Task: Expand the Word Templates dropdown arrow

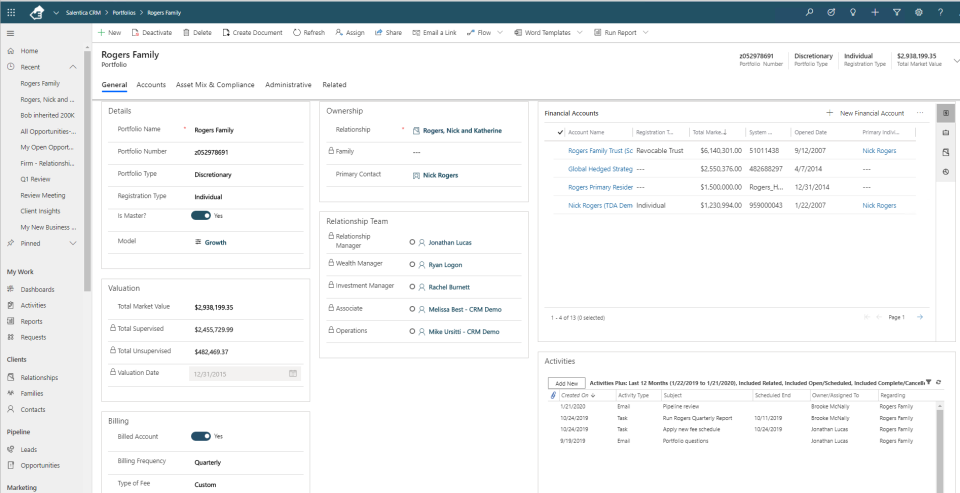Action: pos(579,32)
